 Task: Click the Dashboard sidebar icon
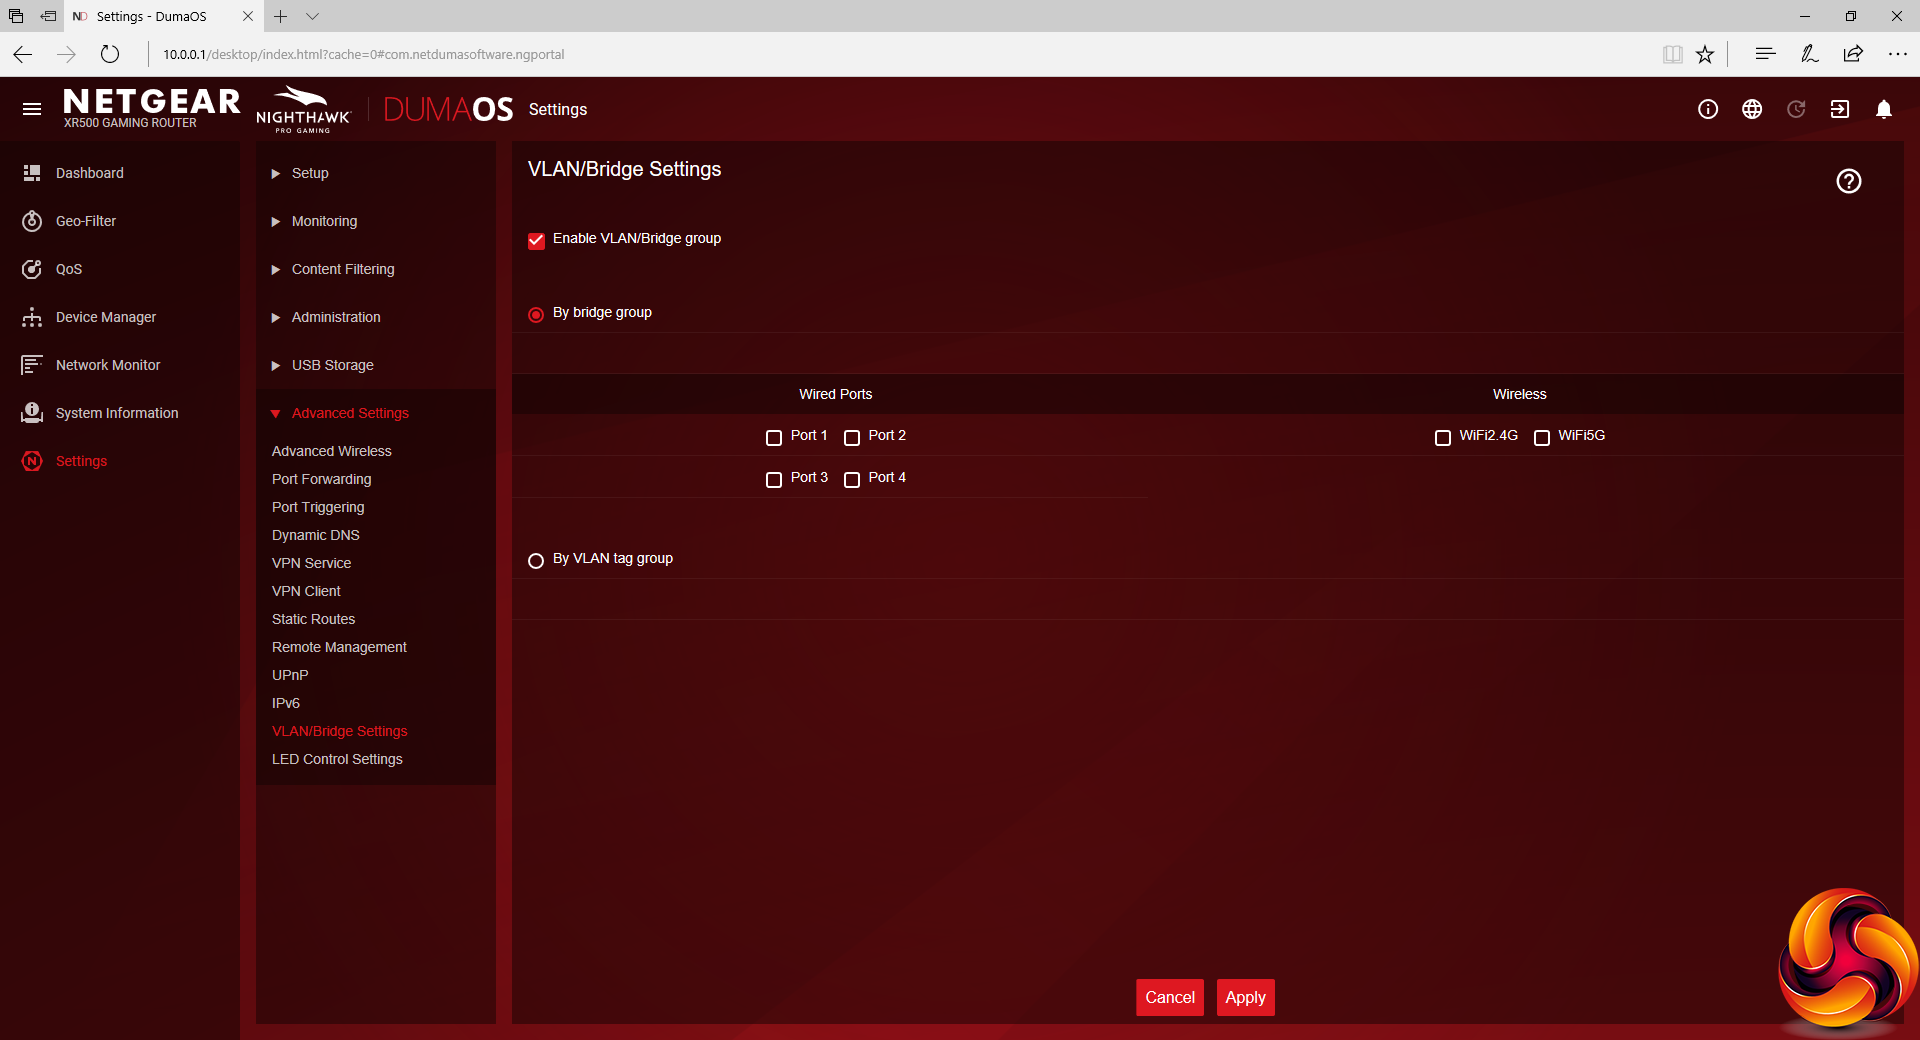coord(32,173)
